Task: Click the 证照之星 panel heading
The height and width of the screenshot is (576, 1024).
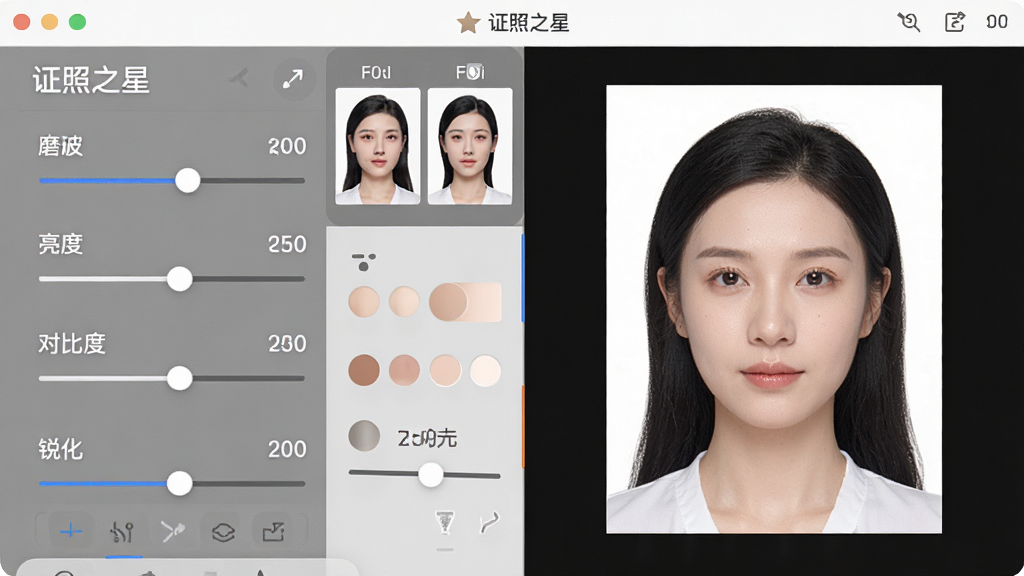Action: pos(91,80)
